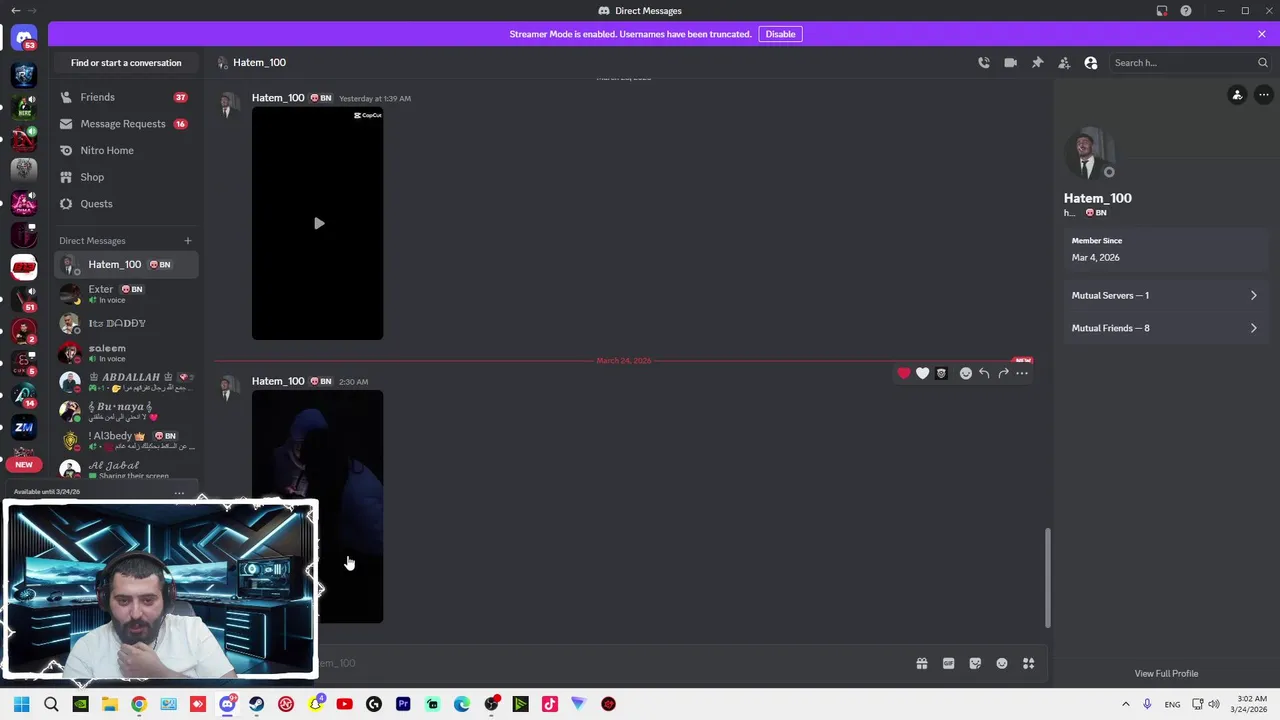
Task: Click the chat scrollbar thumb
Action: click(1047, 578)
